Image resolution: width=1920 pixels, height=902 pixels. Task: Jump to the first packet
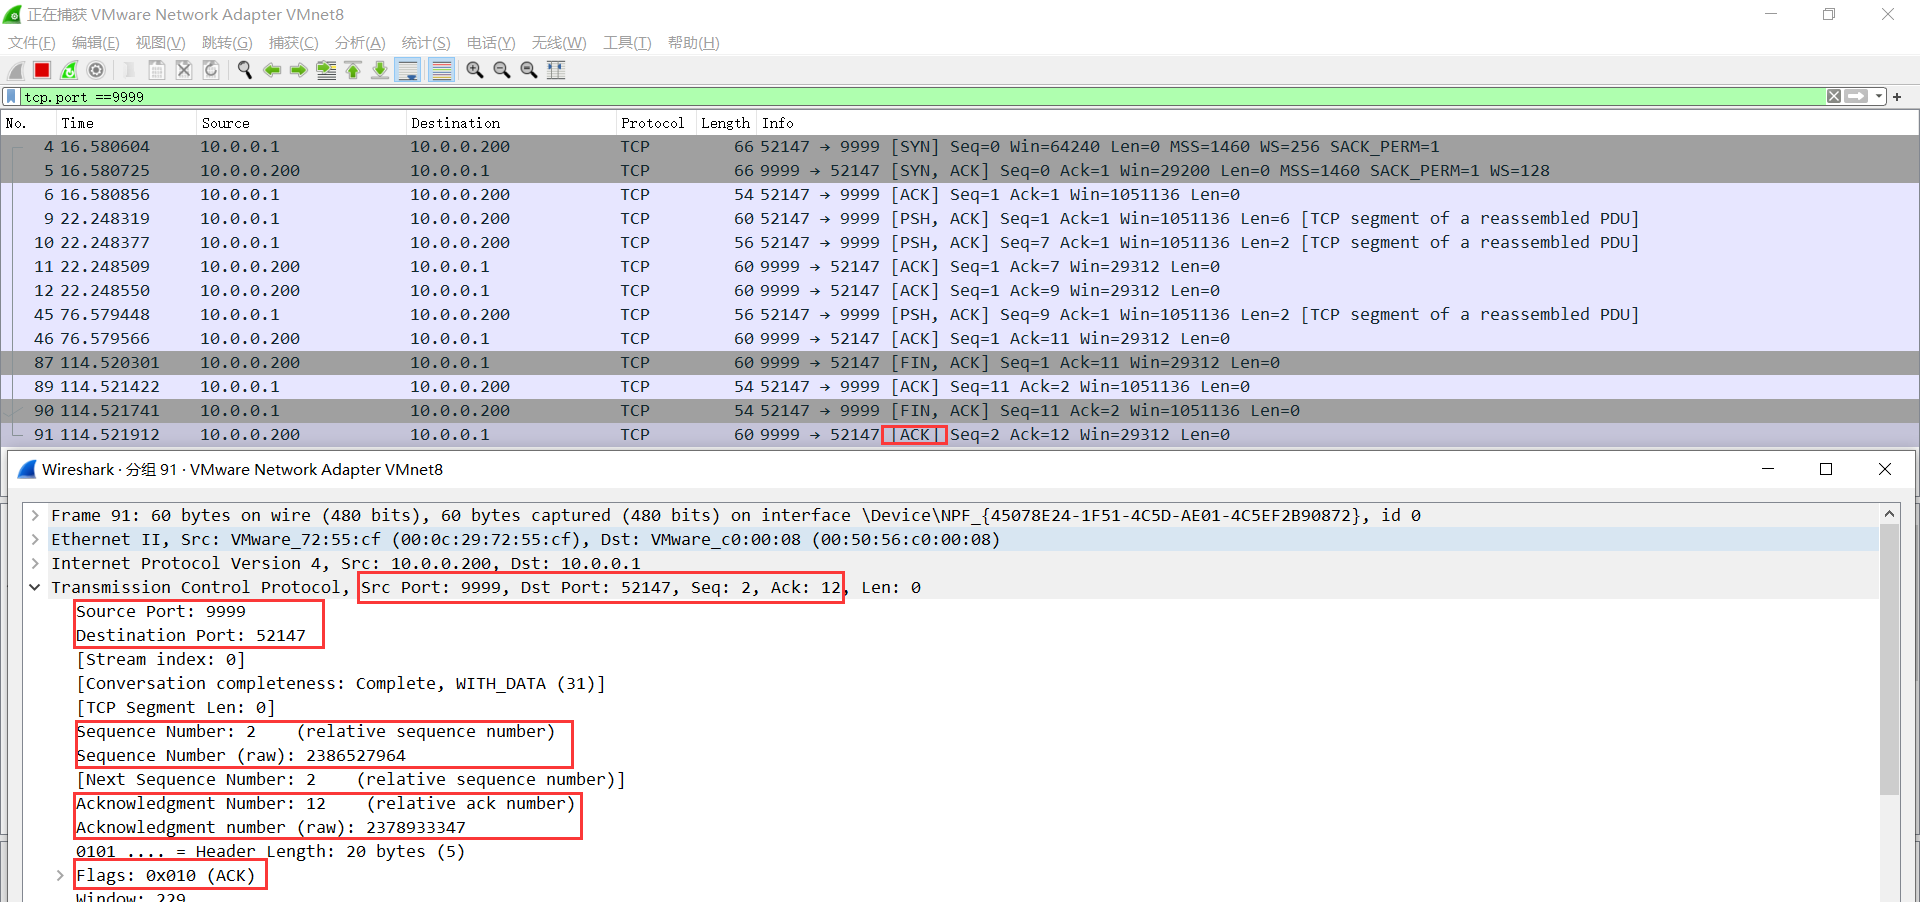point(353,70)
